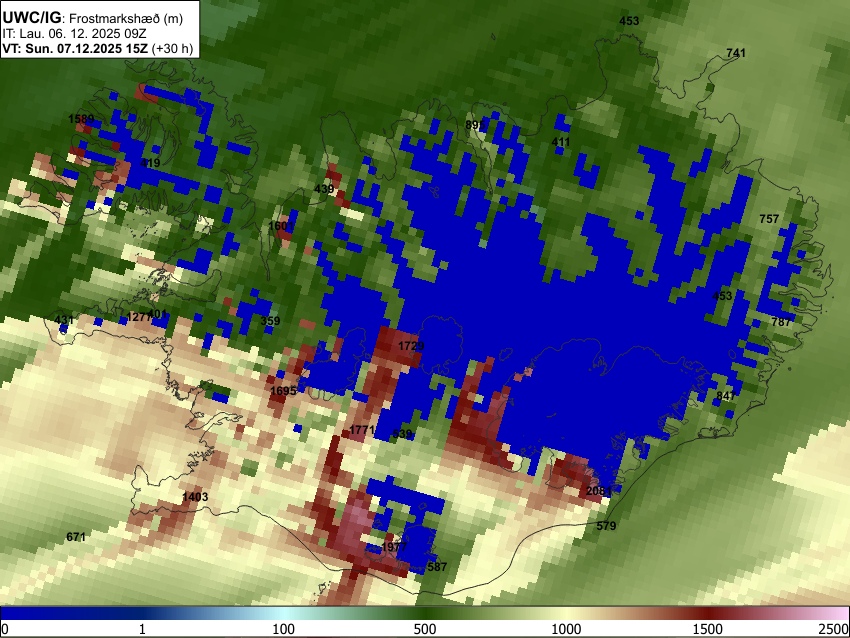Image resolution: width=850 pixels, height=638 pixels.
Task: Click the map value 741
Action: [736, 53]
